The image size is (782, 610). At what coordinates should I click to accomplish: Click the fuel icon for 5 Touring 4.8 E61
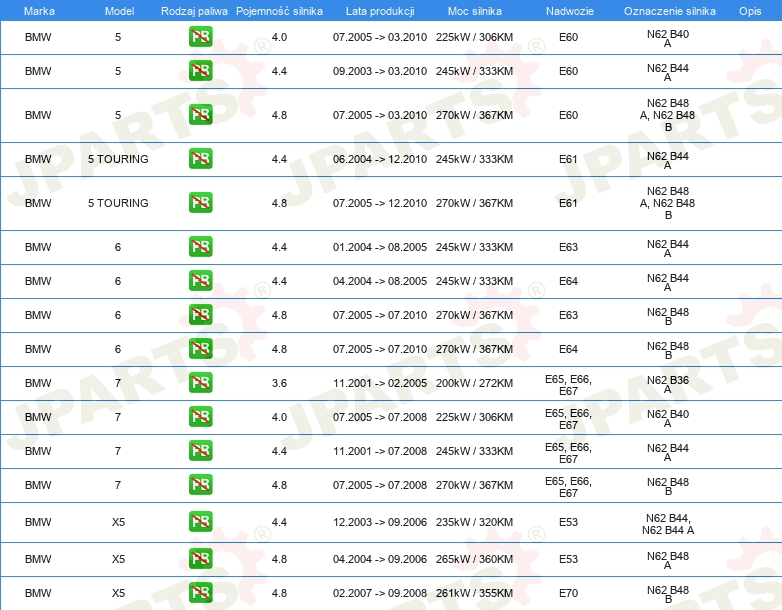click(200, 203)
